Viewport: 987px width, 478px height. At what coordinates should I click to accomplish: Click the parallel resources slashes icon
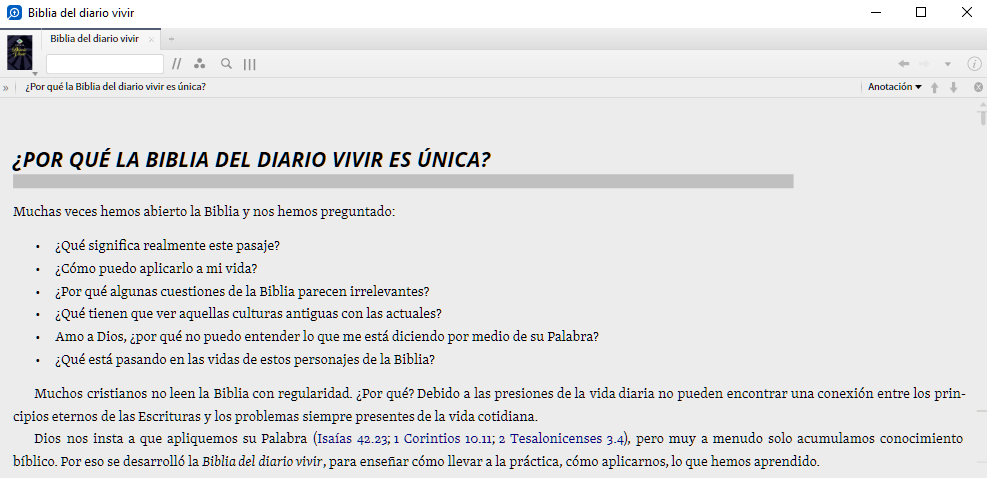(x=177, y=64)
